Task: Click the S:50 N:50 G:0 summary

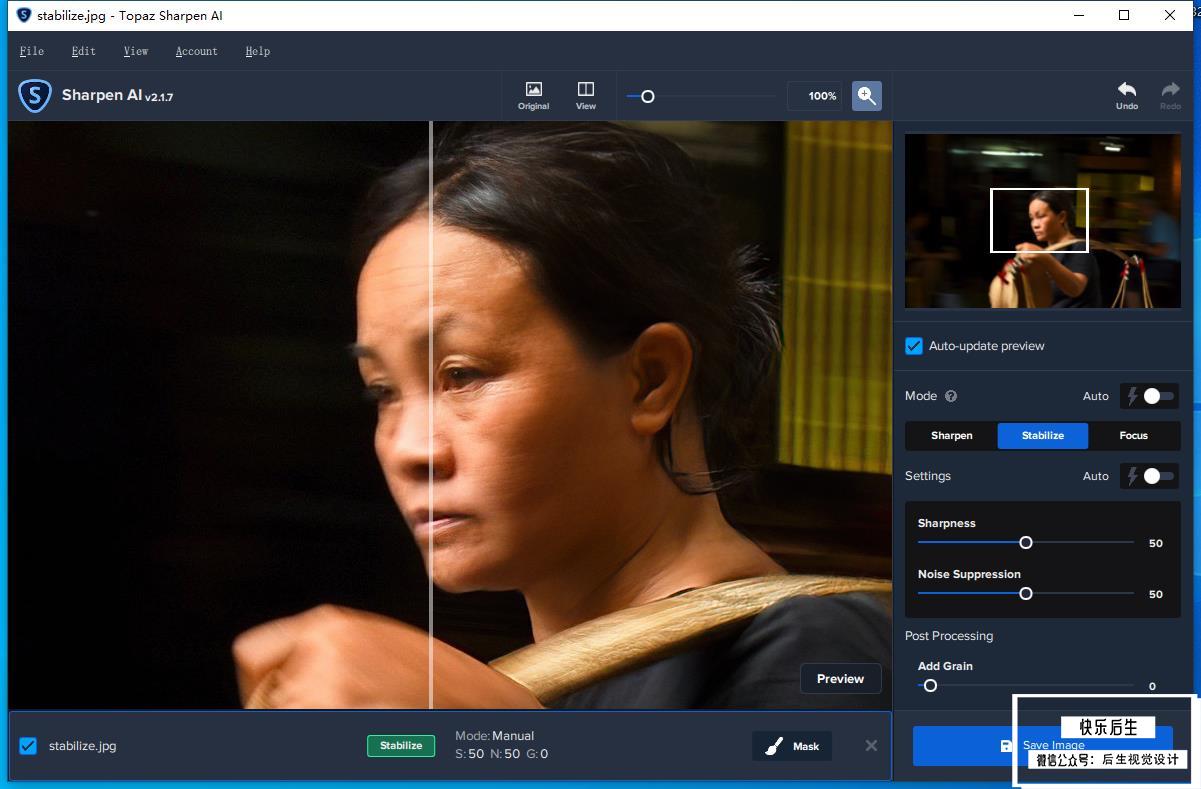Action: tap(501, 754)
